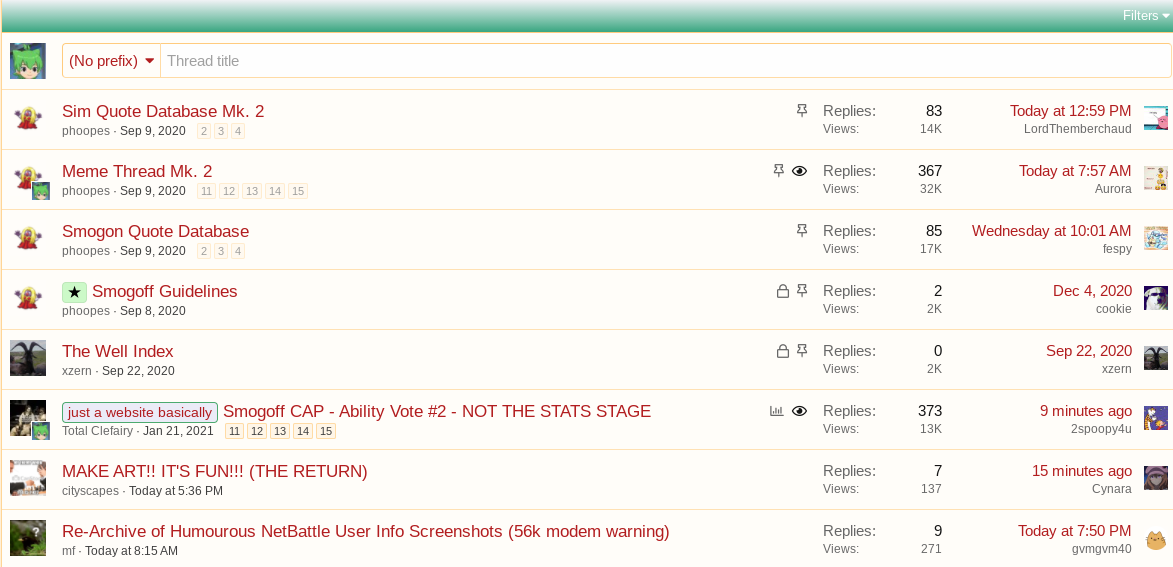Open the Smogon Quote Database thread
The height and width of the screenshot is (567, 1173).
tap(156, 231)
